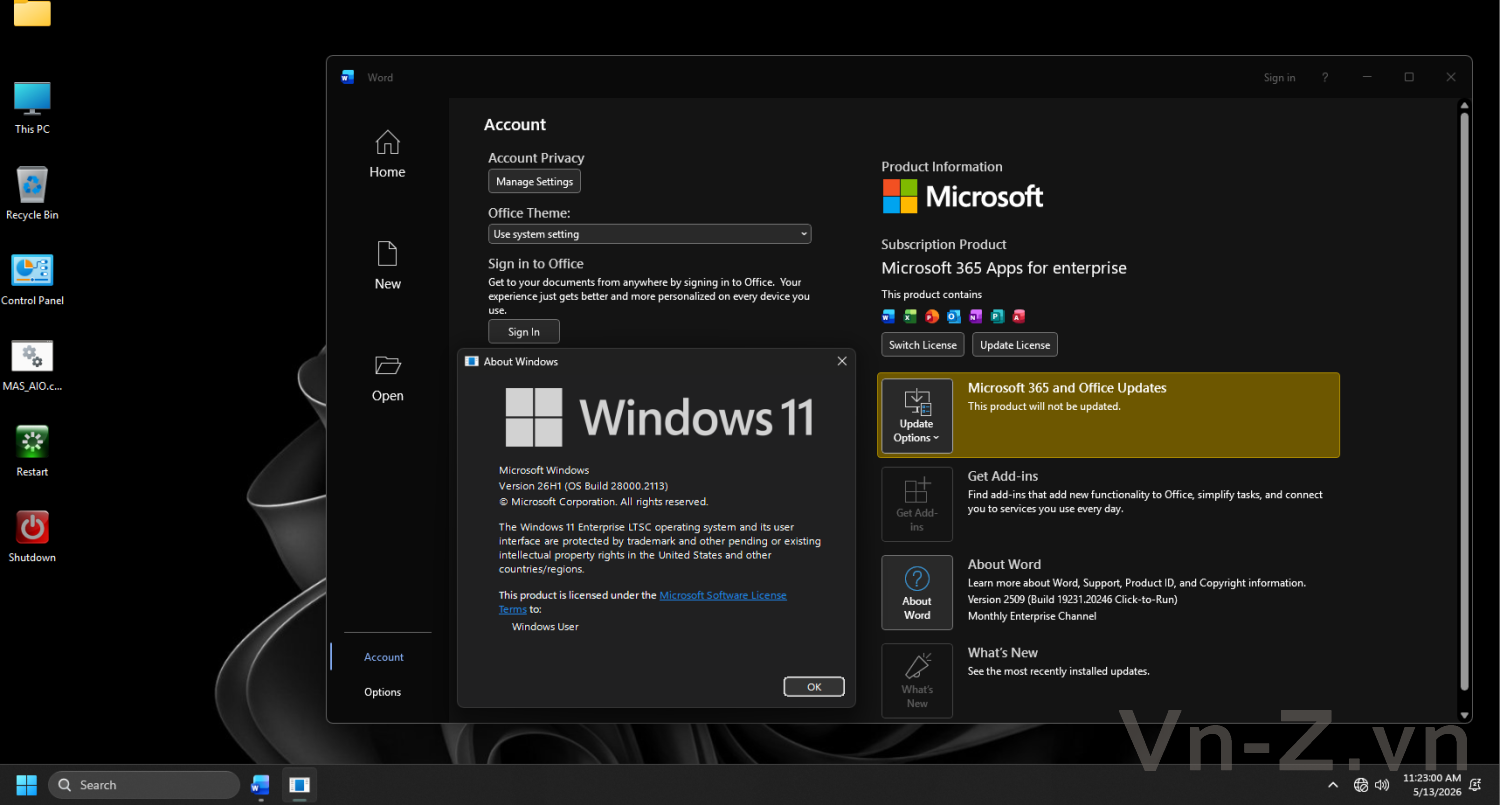Click the Account page scrollbar down arrow
The height and width of the screenshot is (805, 1500).
point(1465,714)
